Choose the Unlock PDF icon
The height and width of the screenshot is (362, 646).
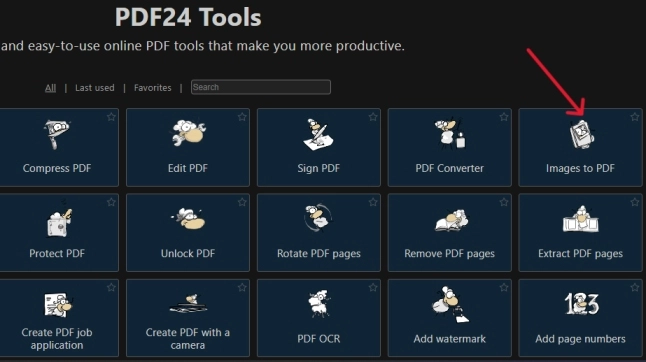(x=188, y=219)
